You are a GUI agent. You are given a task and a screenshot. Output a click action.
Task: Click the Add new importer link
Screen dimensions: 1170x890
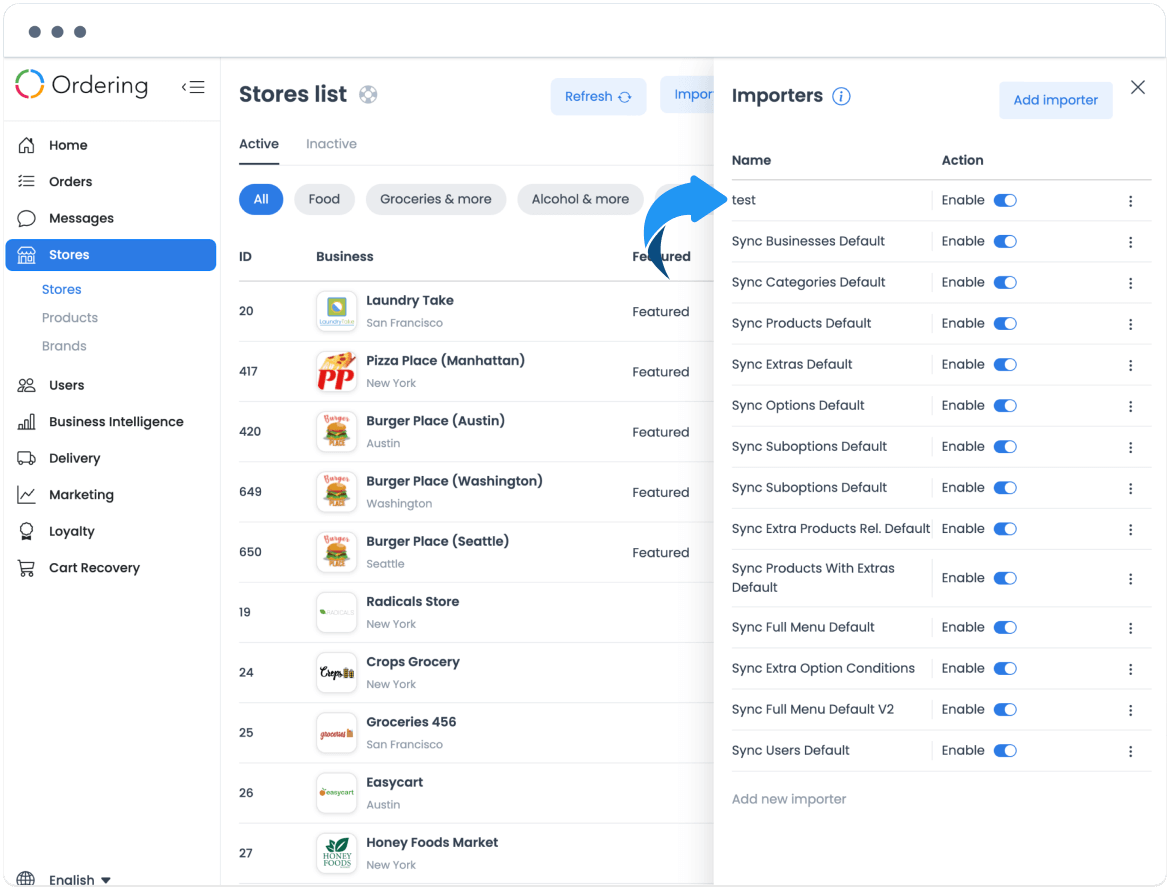[789, 799]
